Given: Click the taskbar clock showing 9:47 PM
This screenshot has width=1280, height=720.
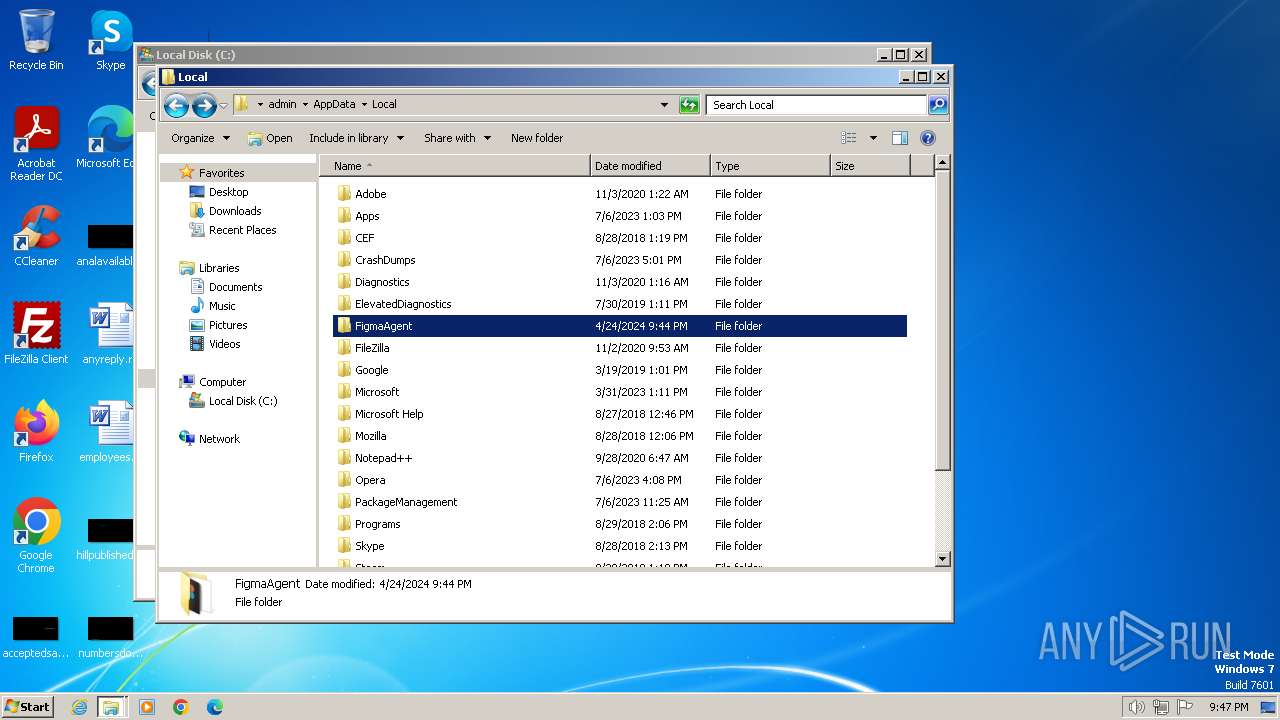Looking at the screenshot, I should [1228, 707].
